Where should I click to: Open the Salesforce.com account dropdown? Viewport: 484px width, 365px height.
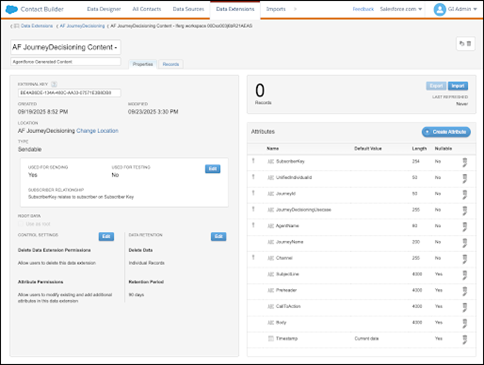click(401, 9)
